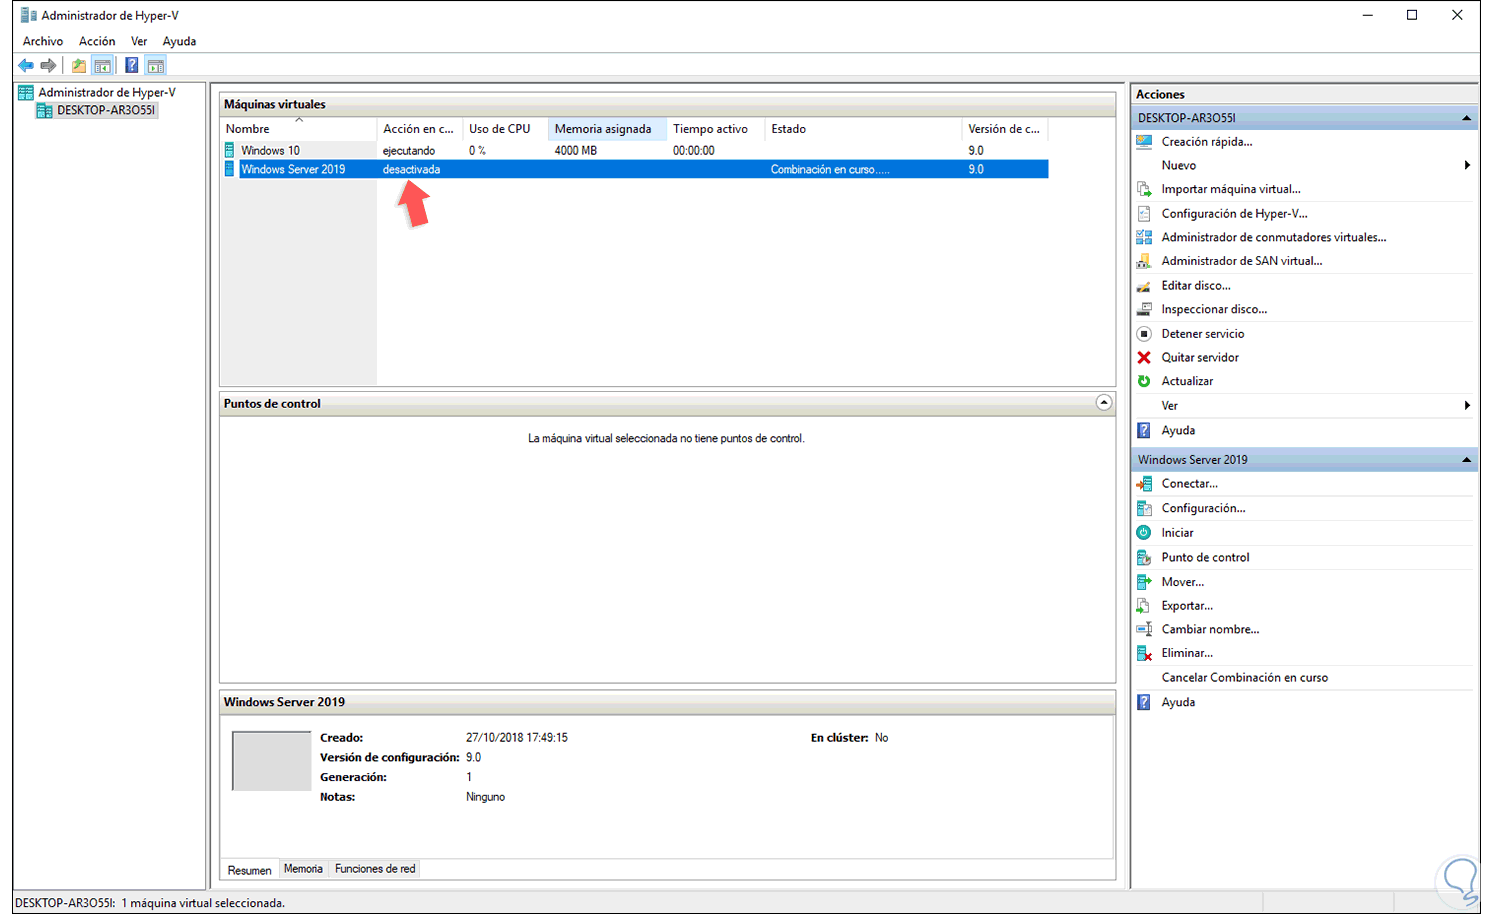
Task: Click the Creación rápida icon
Action: (1144, 142)
